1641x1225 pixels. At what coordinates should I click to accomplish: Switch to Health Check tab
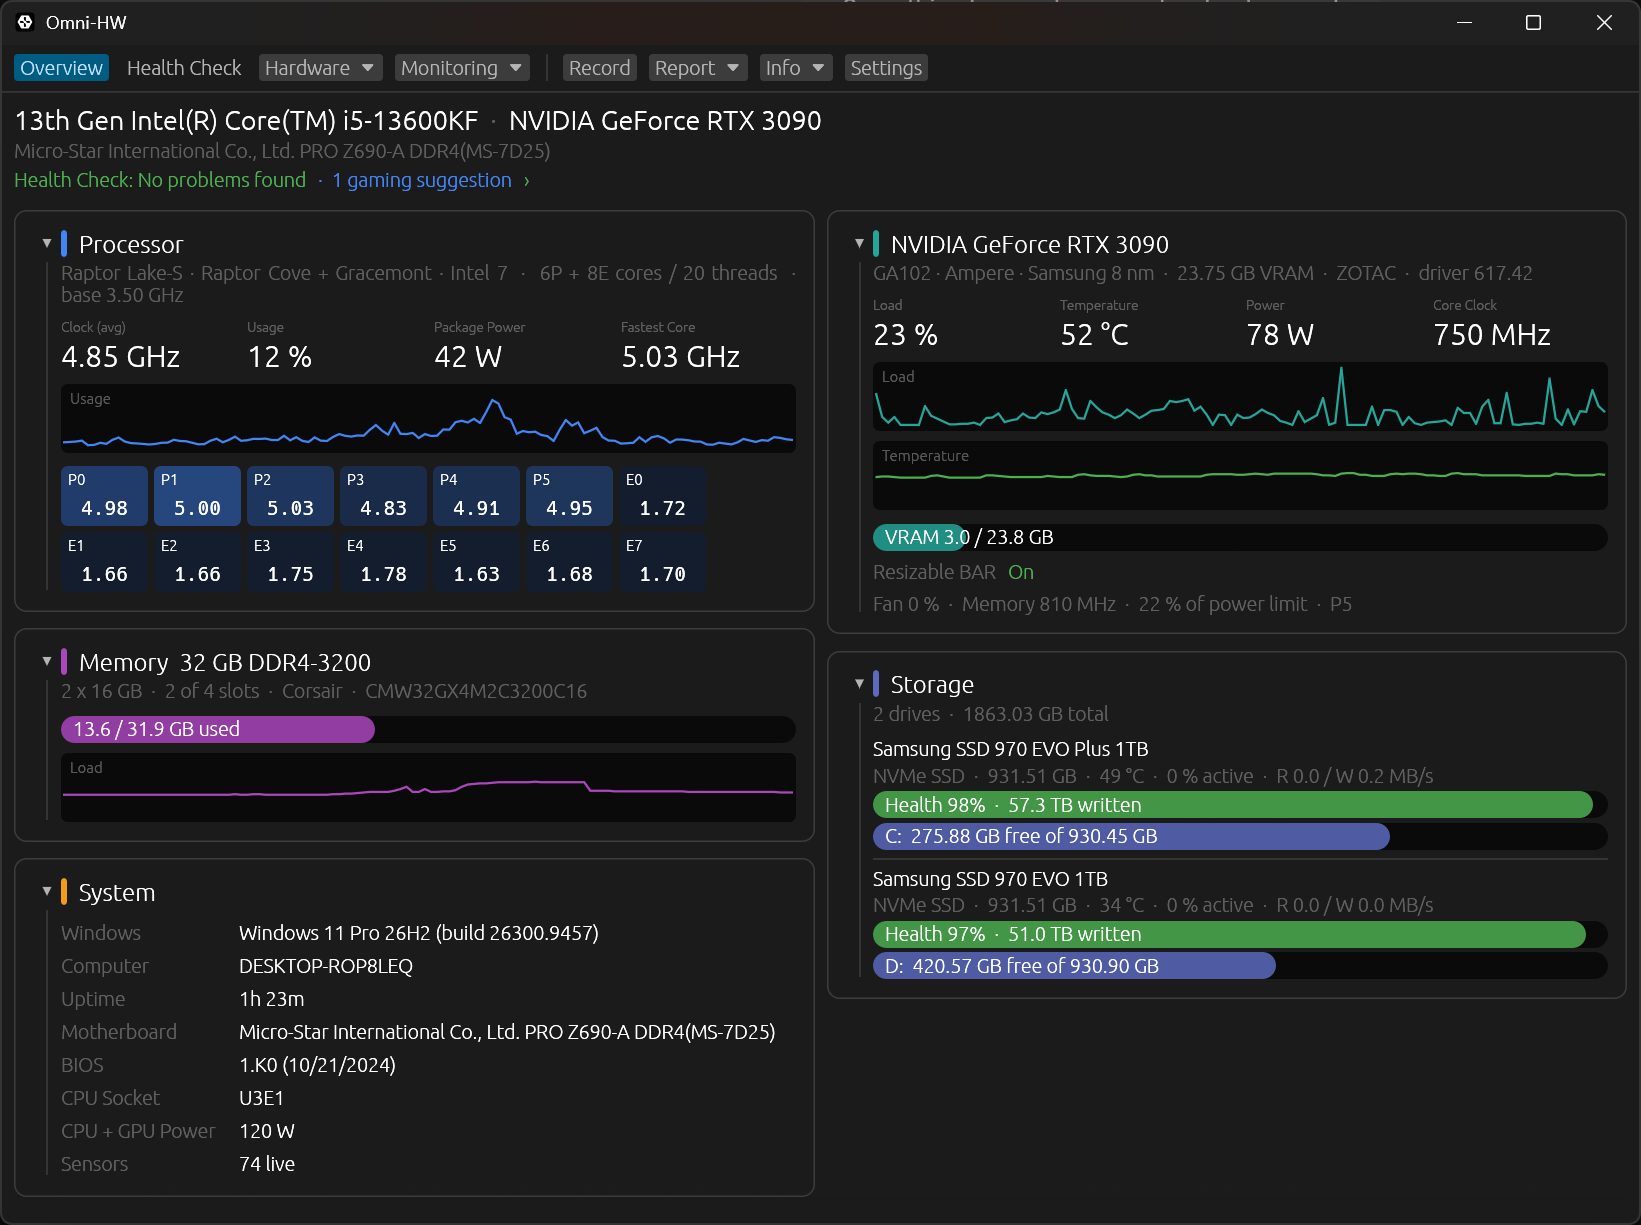[x=184, y=68]
